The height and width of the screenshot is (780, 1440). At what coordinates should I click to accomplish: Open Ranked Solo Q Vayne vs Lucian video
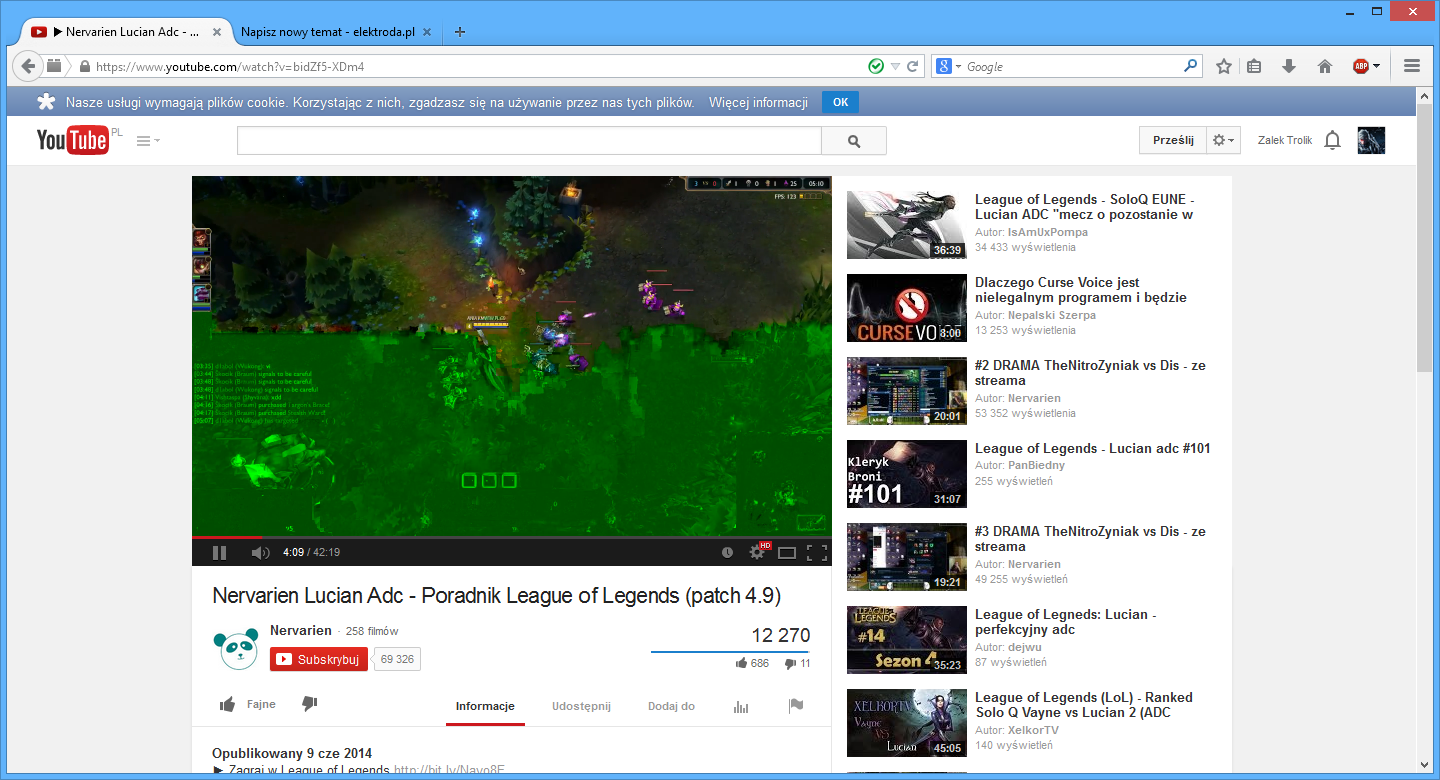coord(1084,705)
